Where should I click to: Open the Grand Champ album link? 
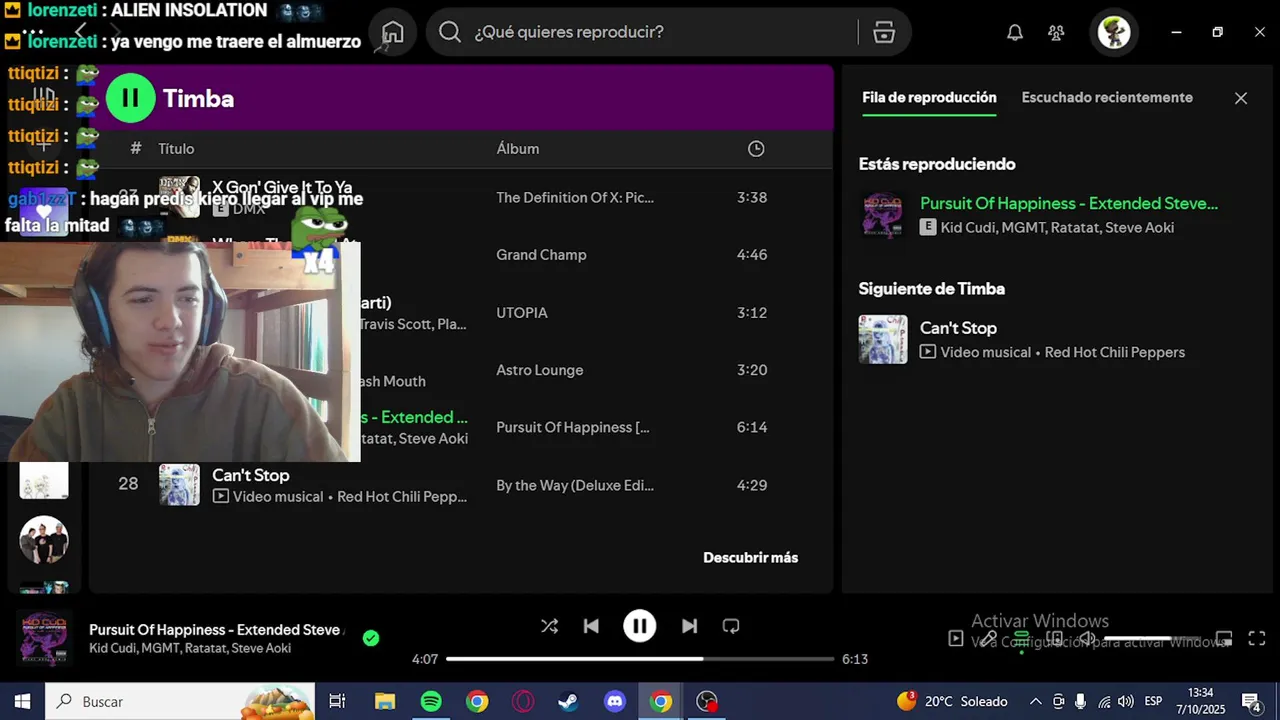[x=541, y=255]
